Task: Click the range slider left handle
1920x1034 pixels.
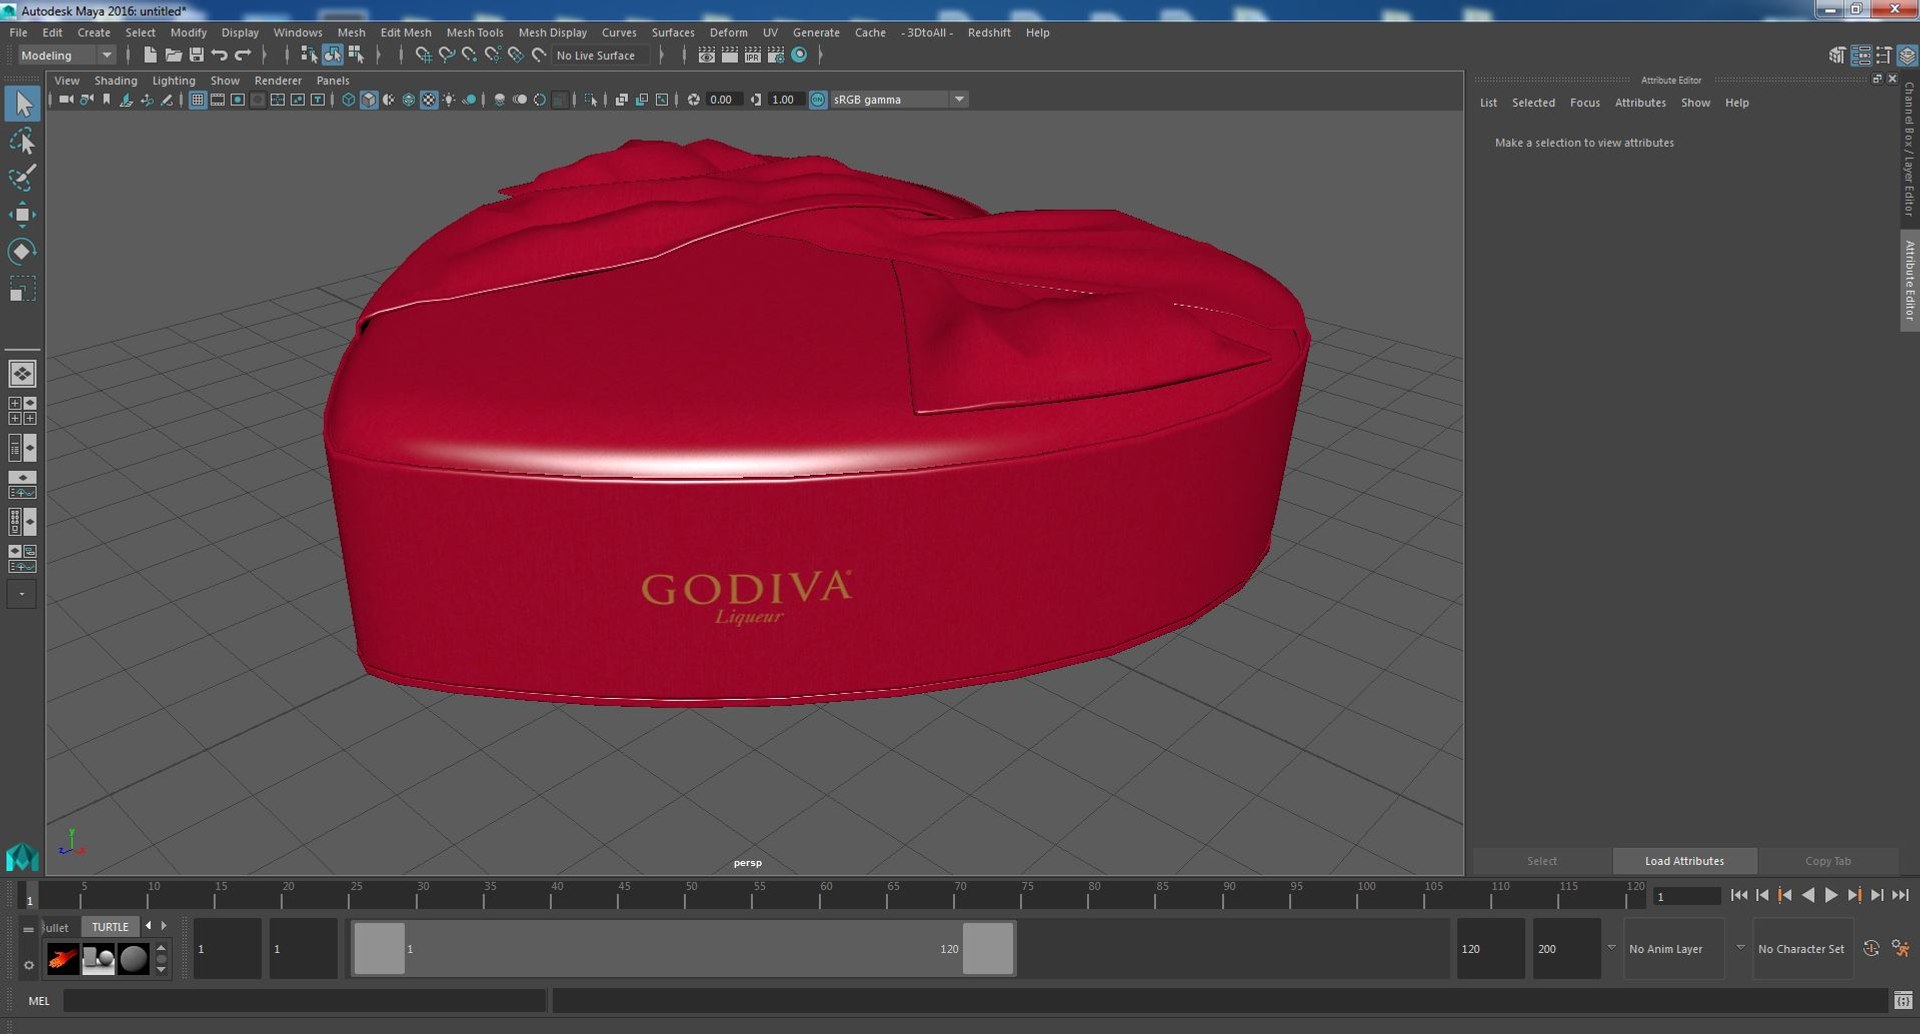Action: (380, 948)
